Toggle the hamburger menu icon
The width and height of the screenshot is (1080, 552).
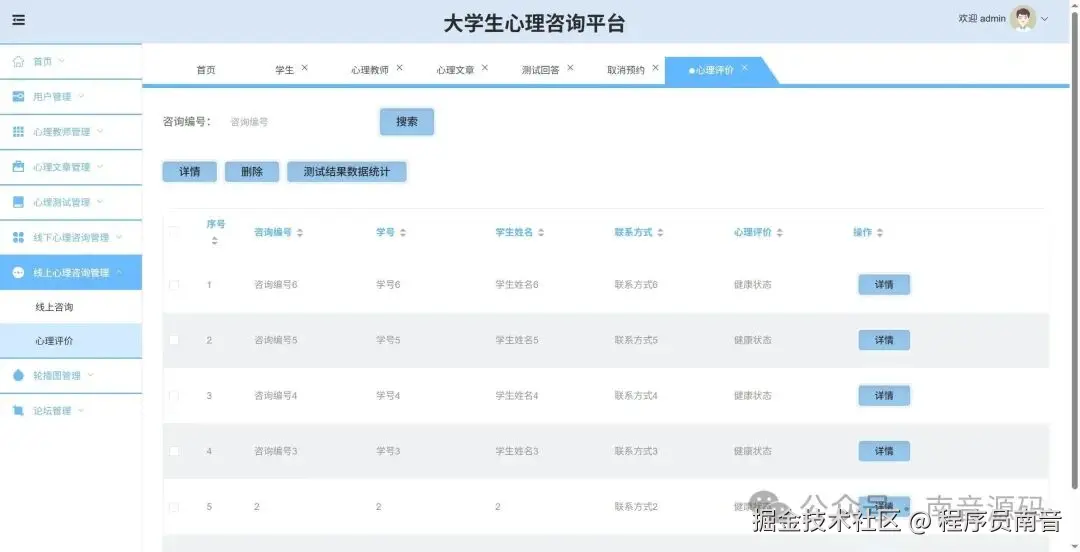pos(19,20)
